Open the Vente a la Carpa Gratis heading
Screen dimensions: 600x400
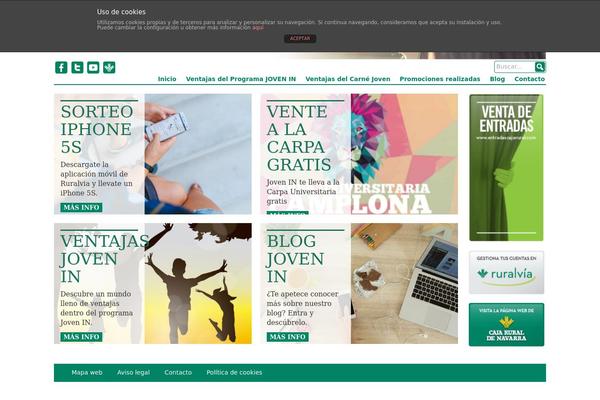click(x=299, y=138)
